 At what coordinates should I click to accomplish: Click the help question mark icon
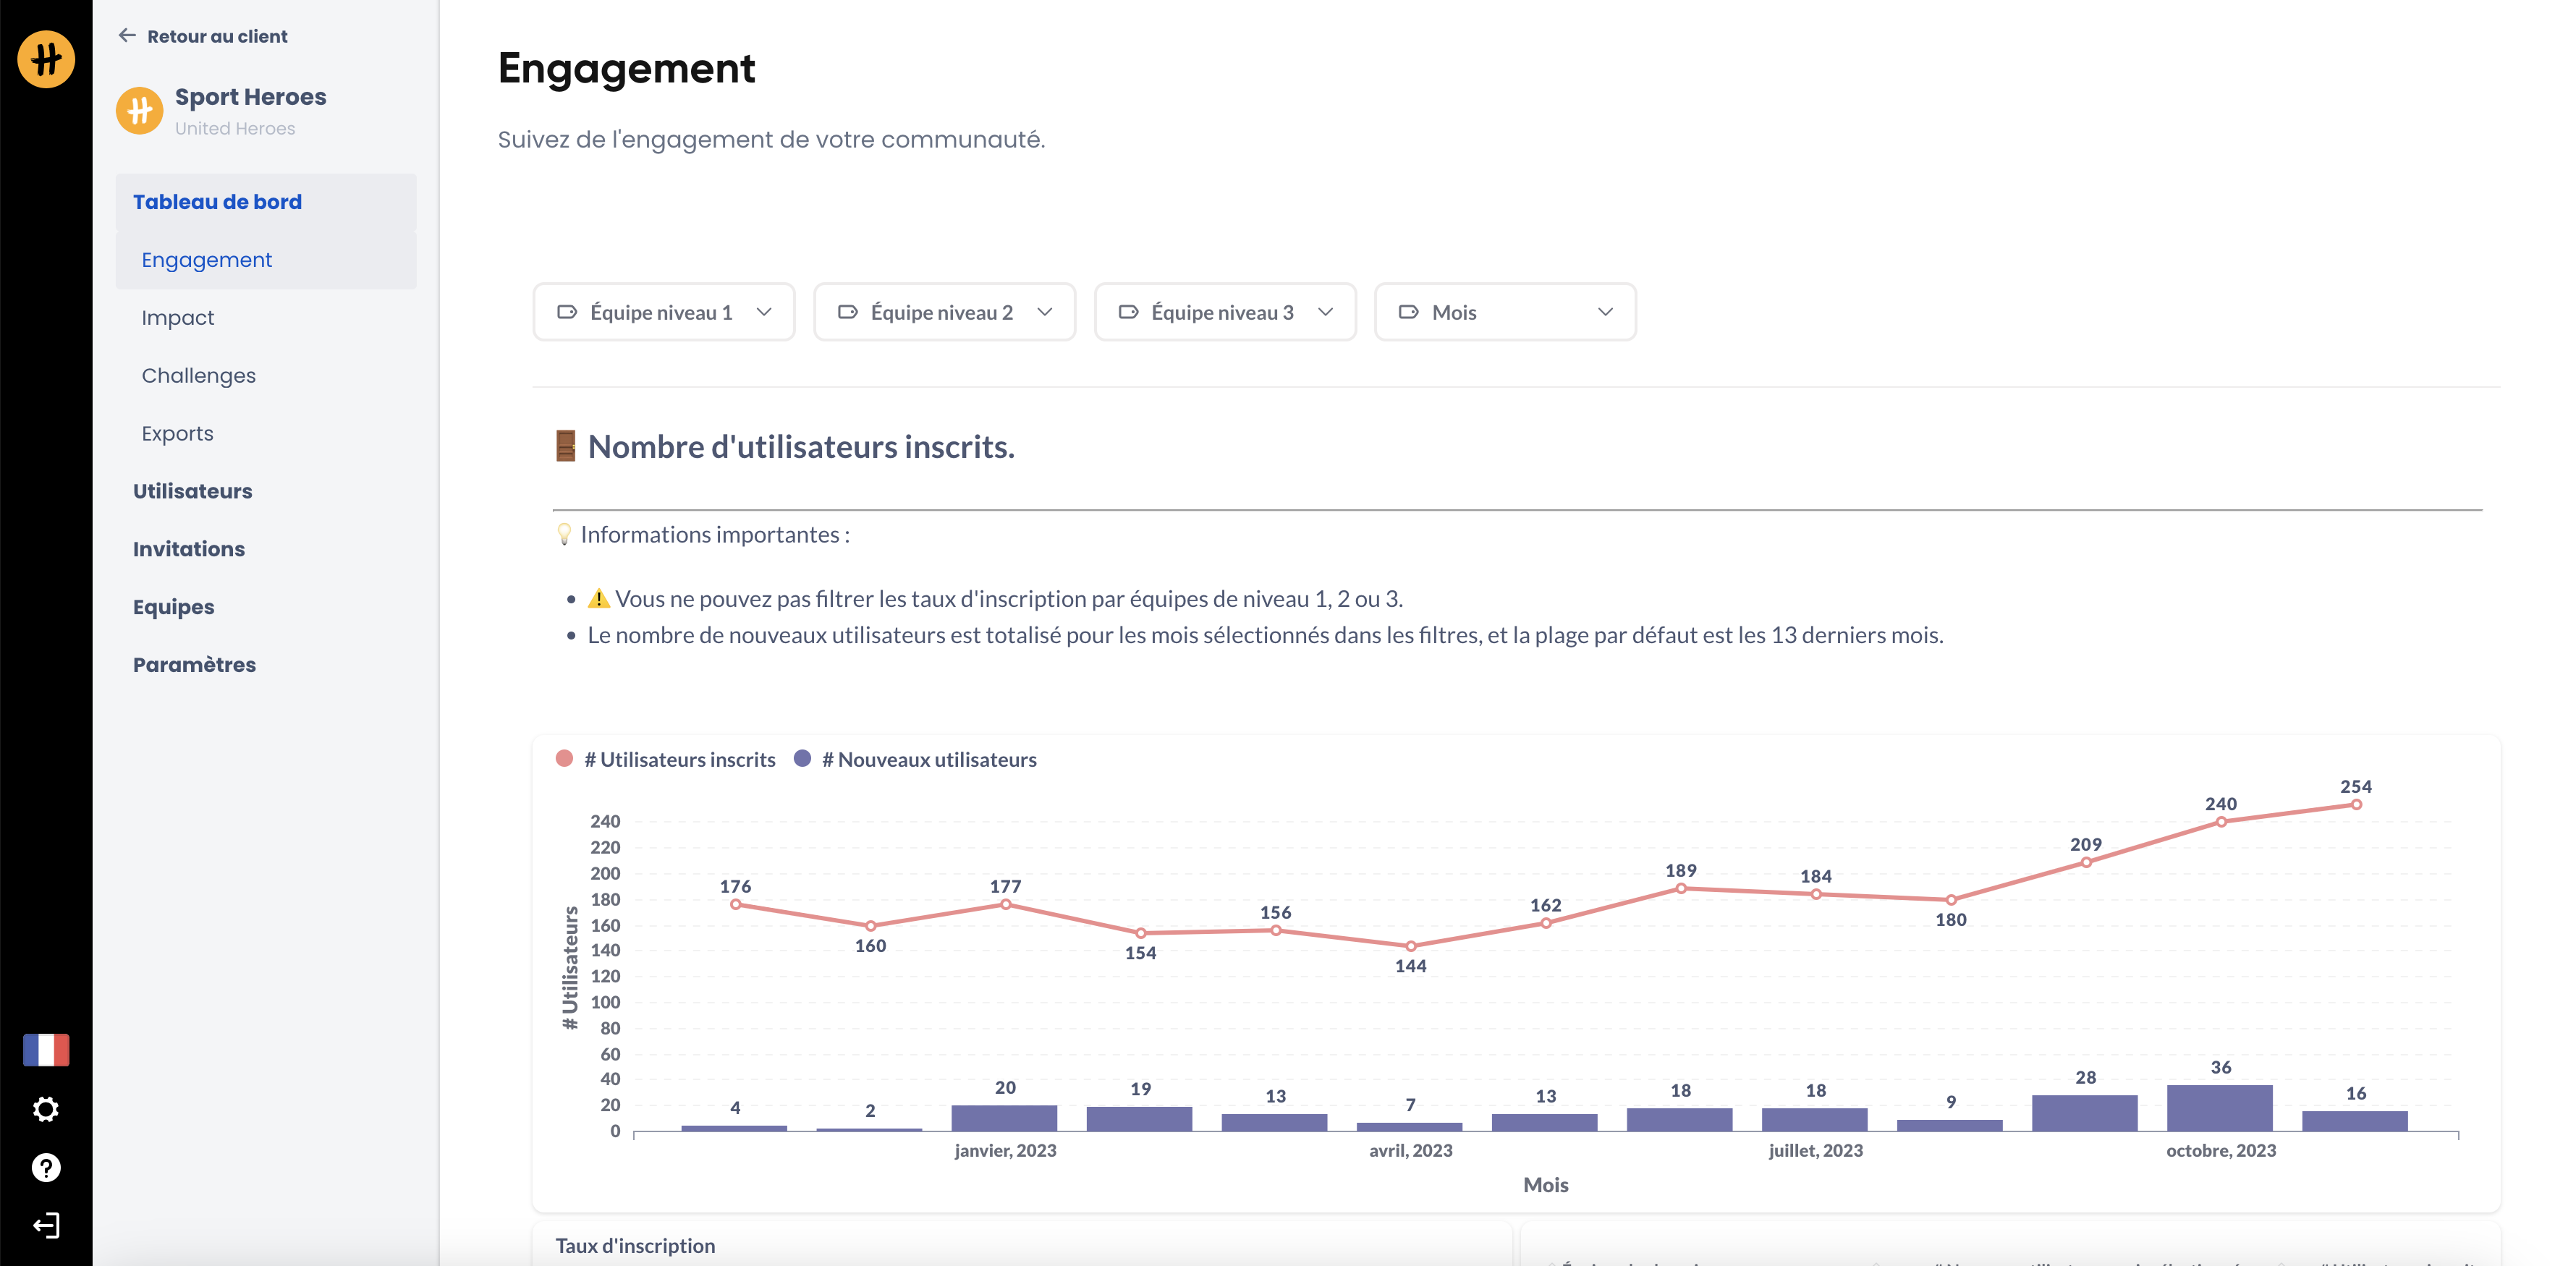coord(46,1167)
